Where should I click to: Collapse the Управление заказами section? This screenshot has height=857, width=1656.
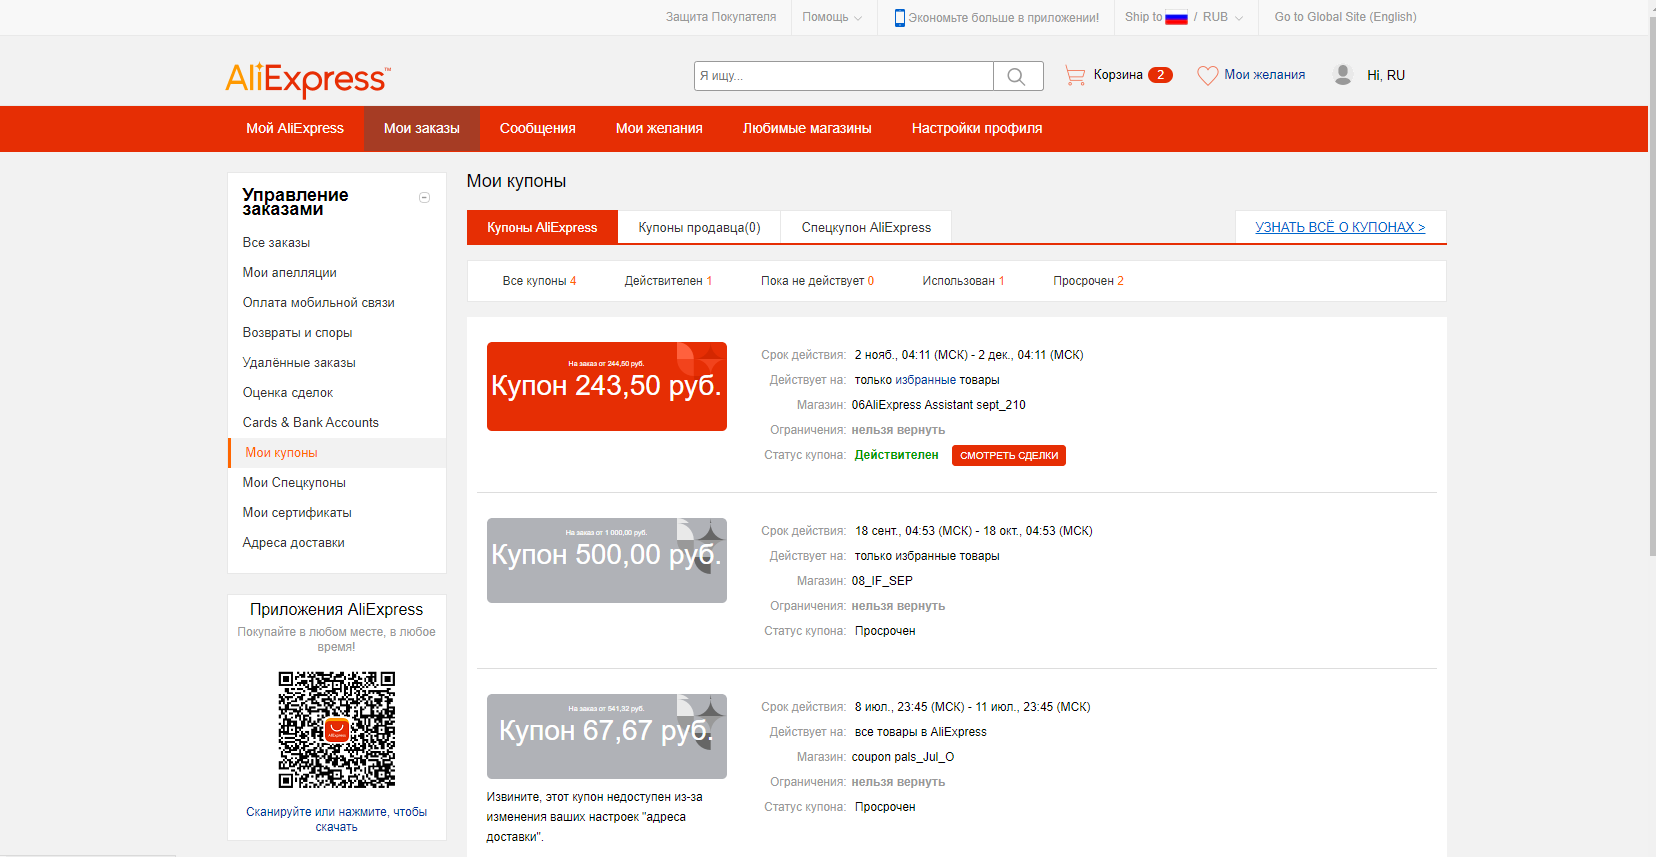424,197
